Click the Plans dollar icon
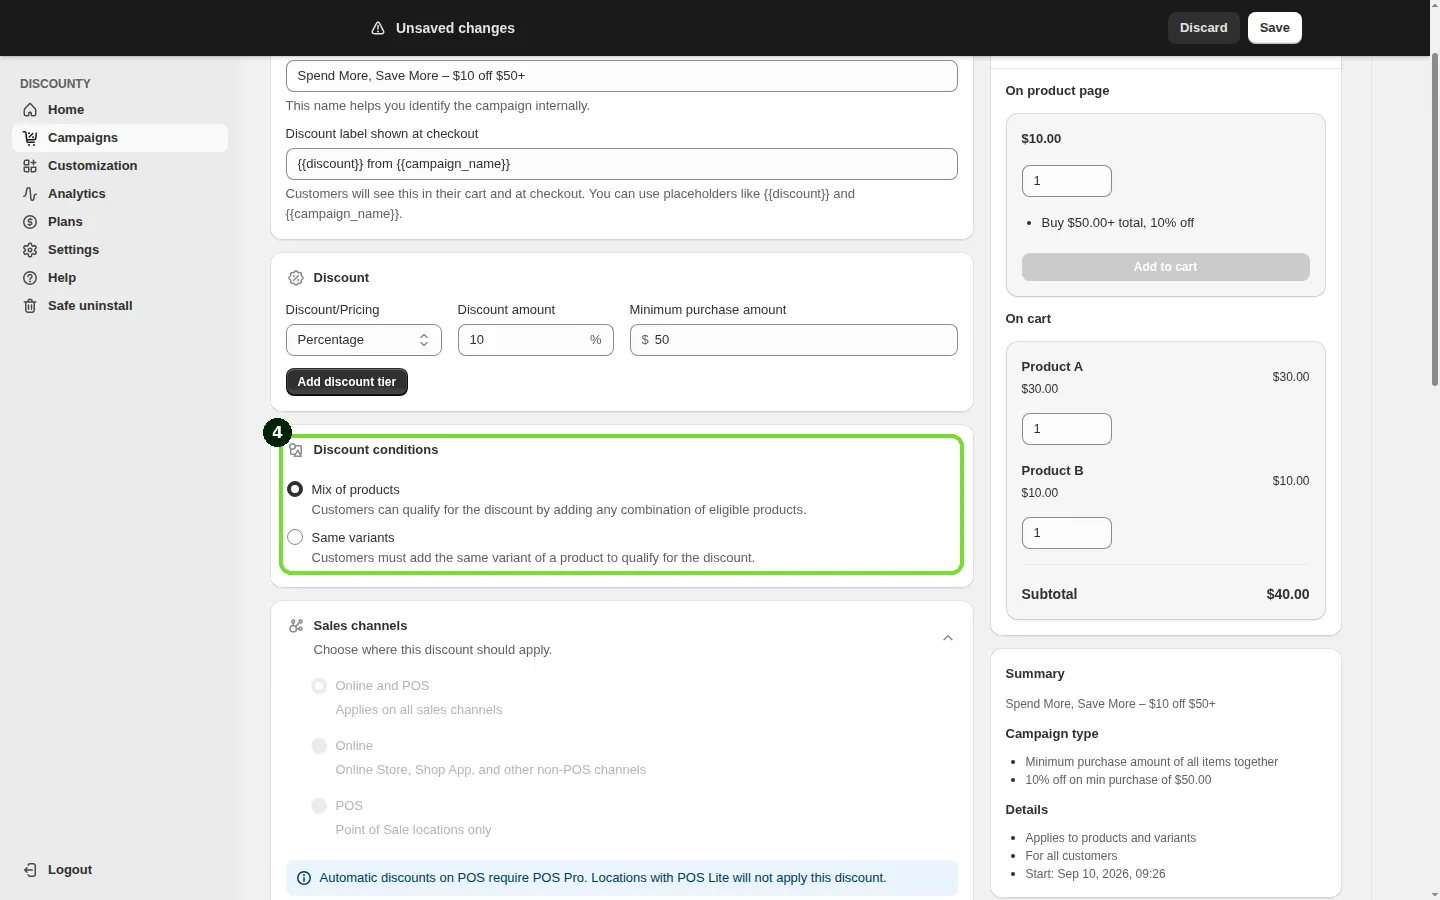This screenshot has height=900, width=1440. click(30, 222)
